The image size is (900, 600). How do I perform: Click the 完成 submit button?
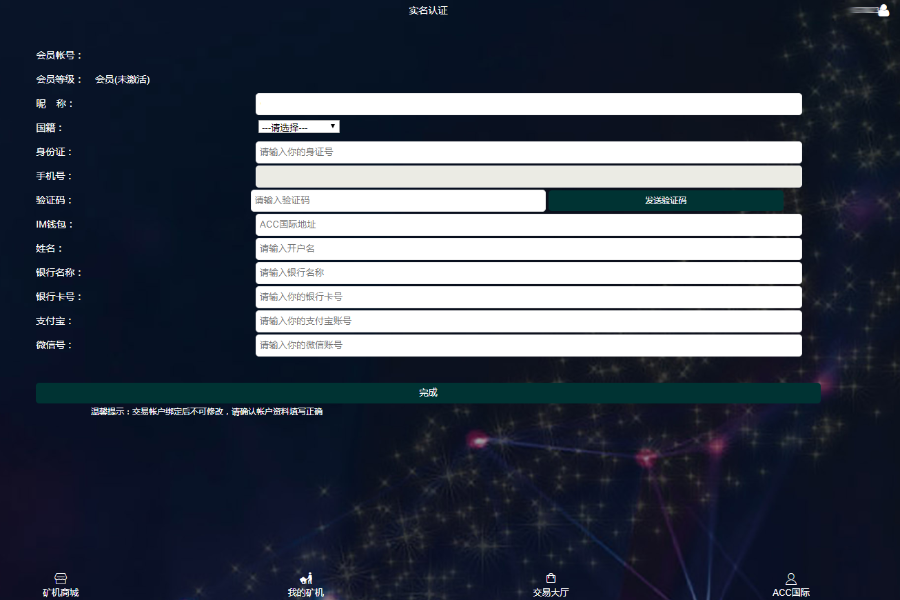coord(428,393)
